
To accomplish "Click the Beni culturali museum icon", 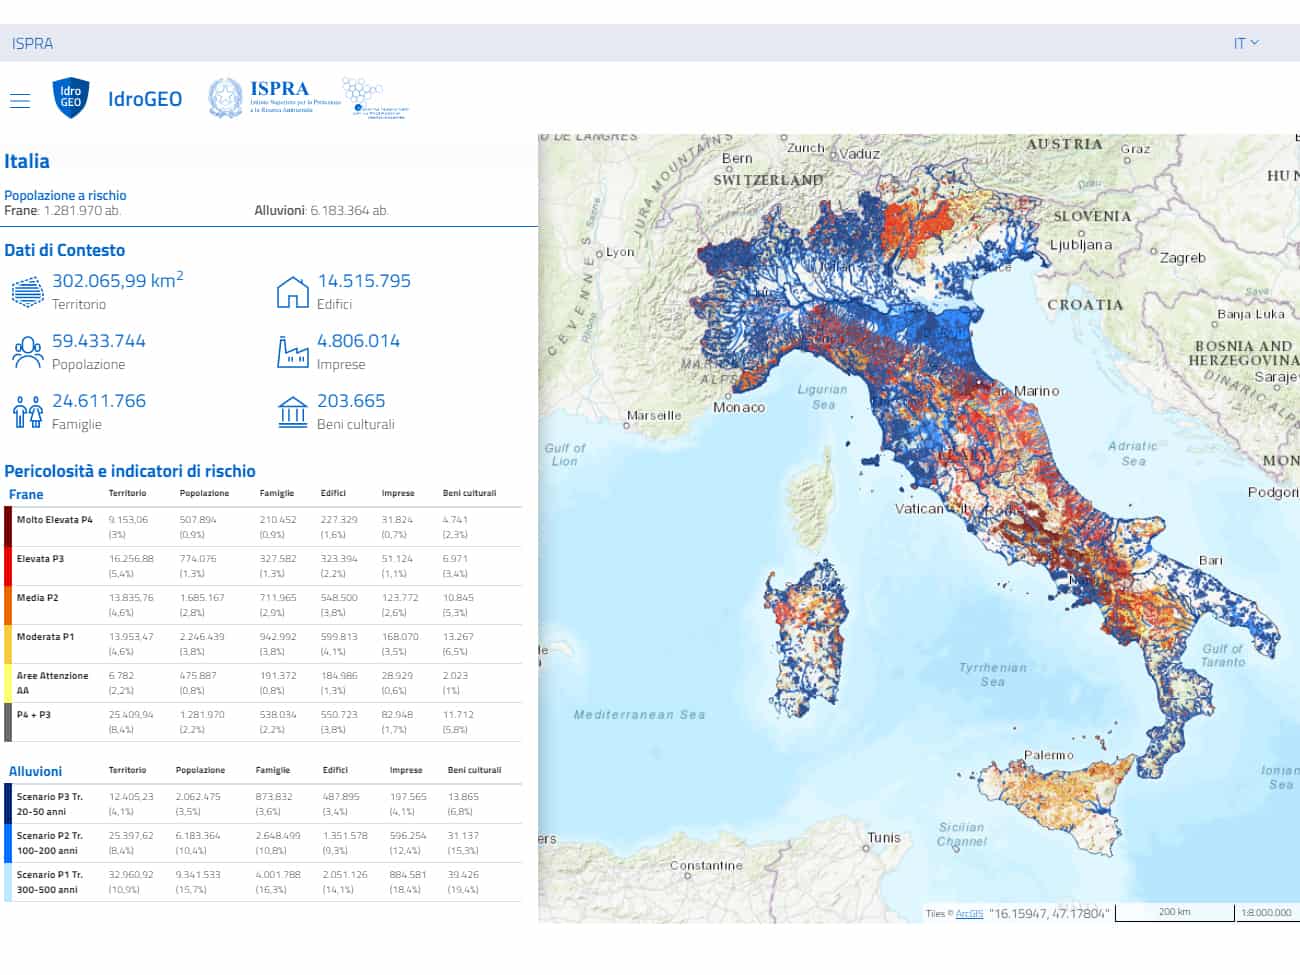I will (292, 412).
